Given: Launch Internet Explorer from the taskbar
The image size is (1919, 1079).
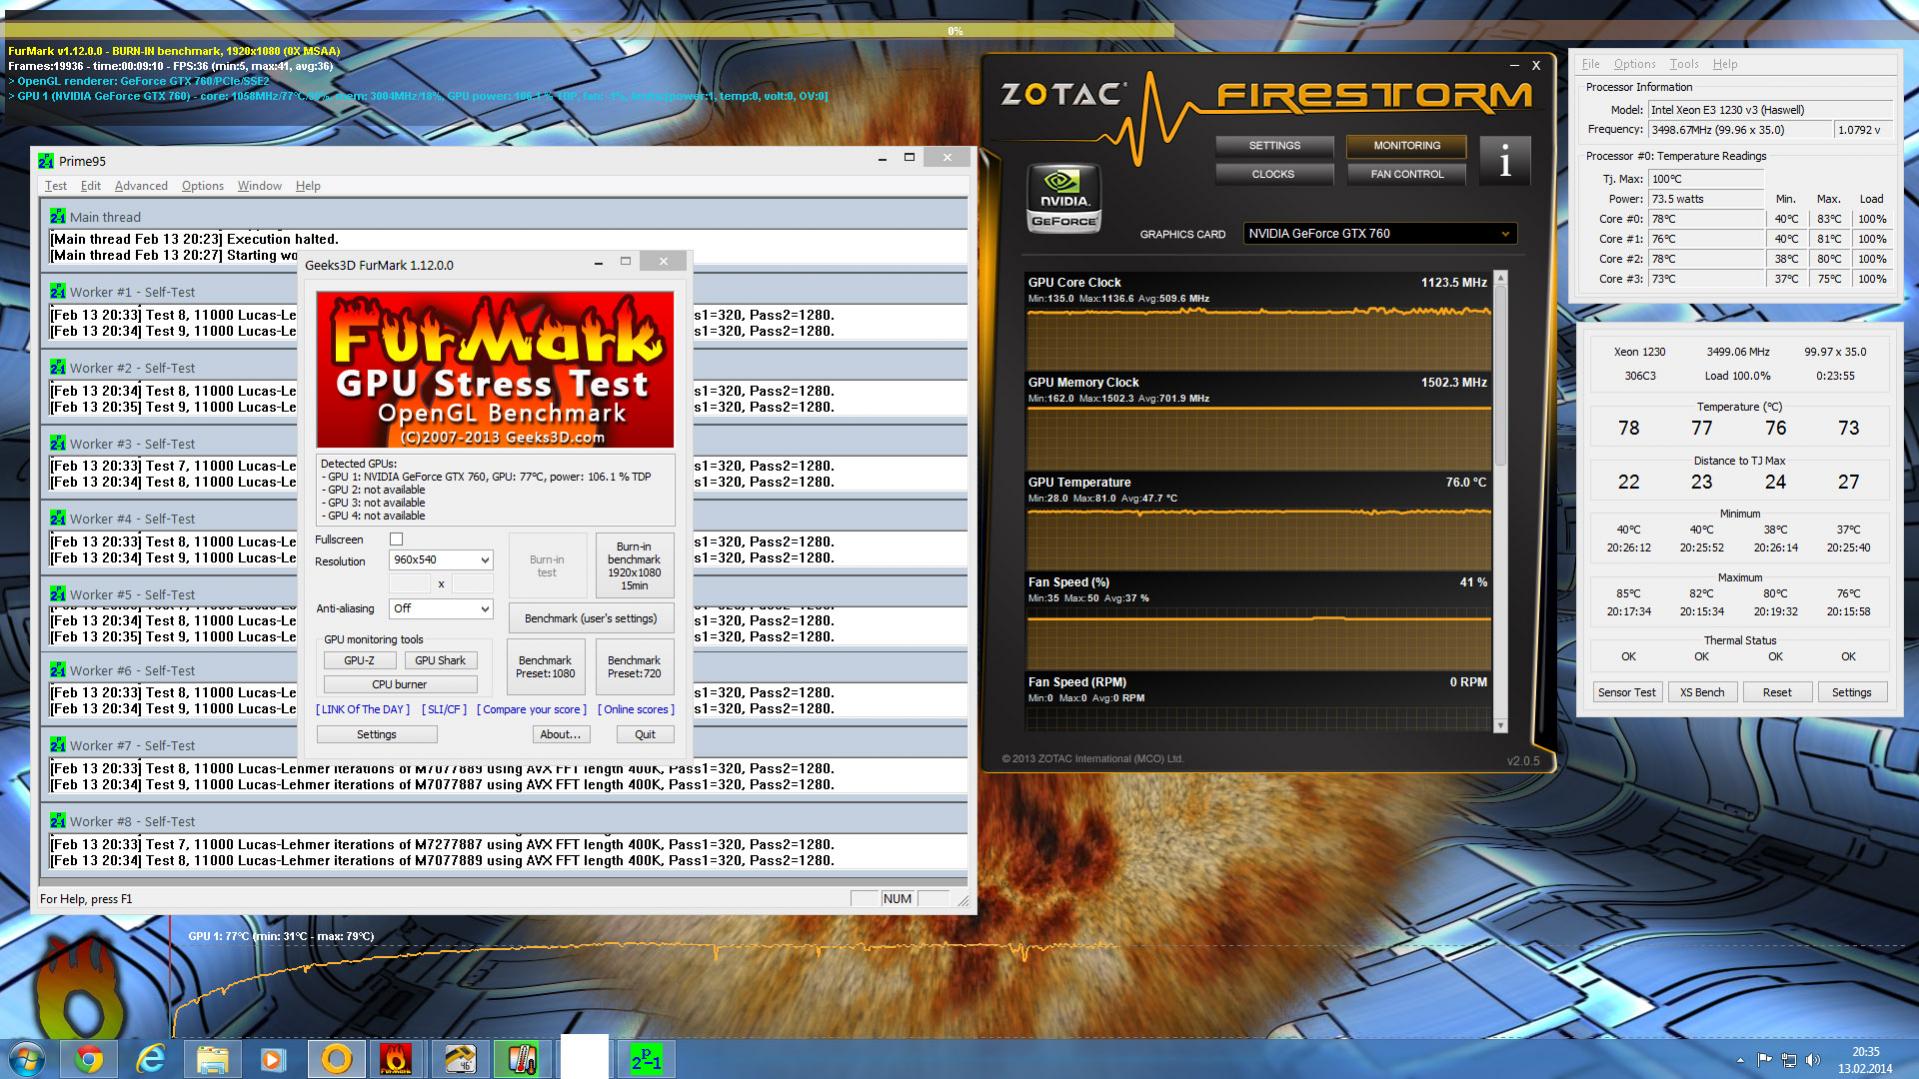Looking at the screenshot, I should pyautogui.click(x=151, y=1059).
